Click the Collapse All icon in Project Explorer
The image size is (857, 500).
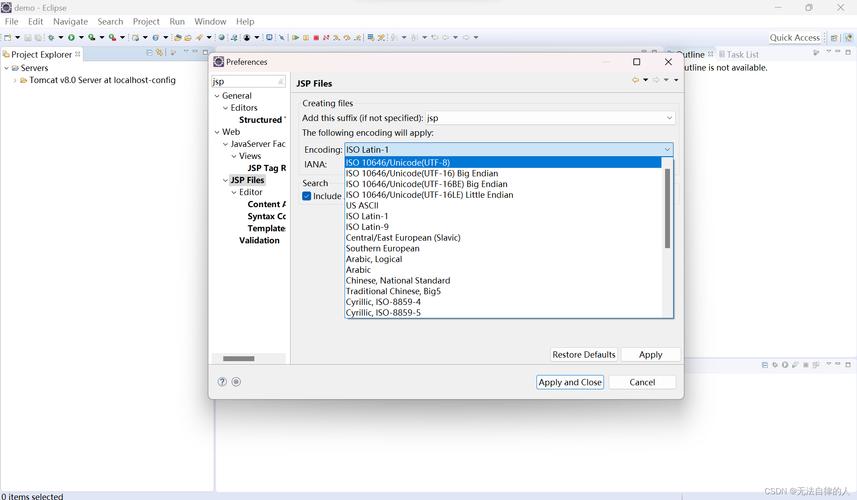pyautogui.click(x=150, y=53)
